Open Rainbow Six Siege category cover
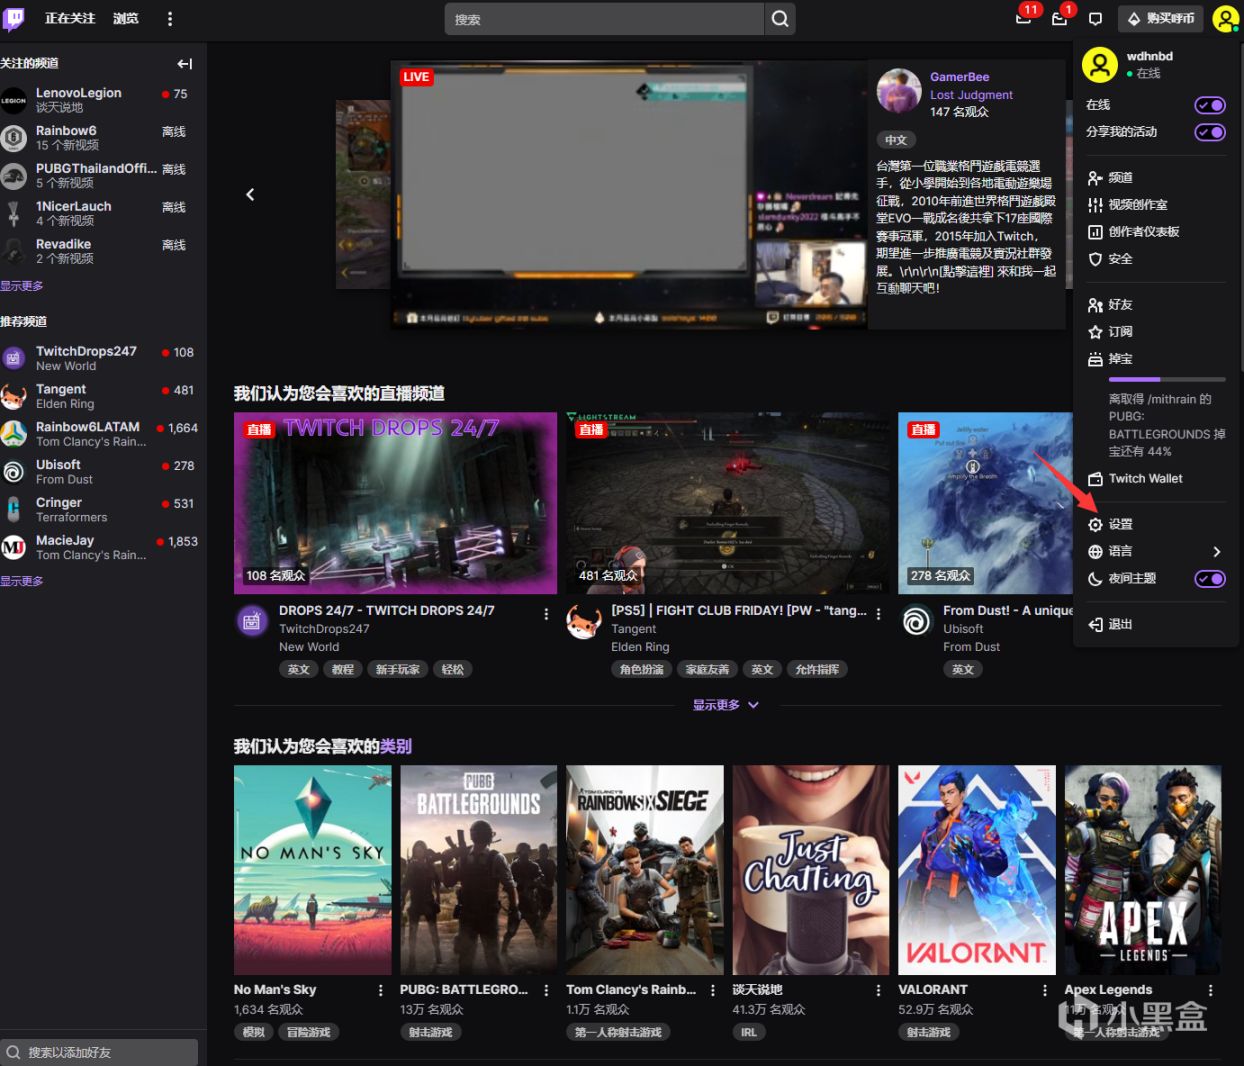 coord(645,870)
